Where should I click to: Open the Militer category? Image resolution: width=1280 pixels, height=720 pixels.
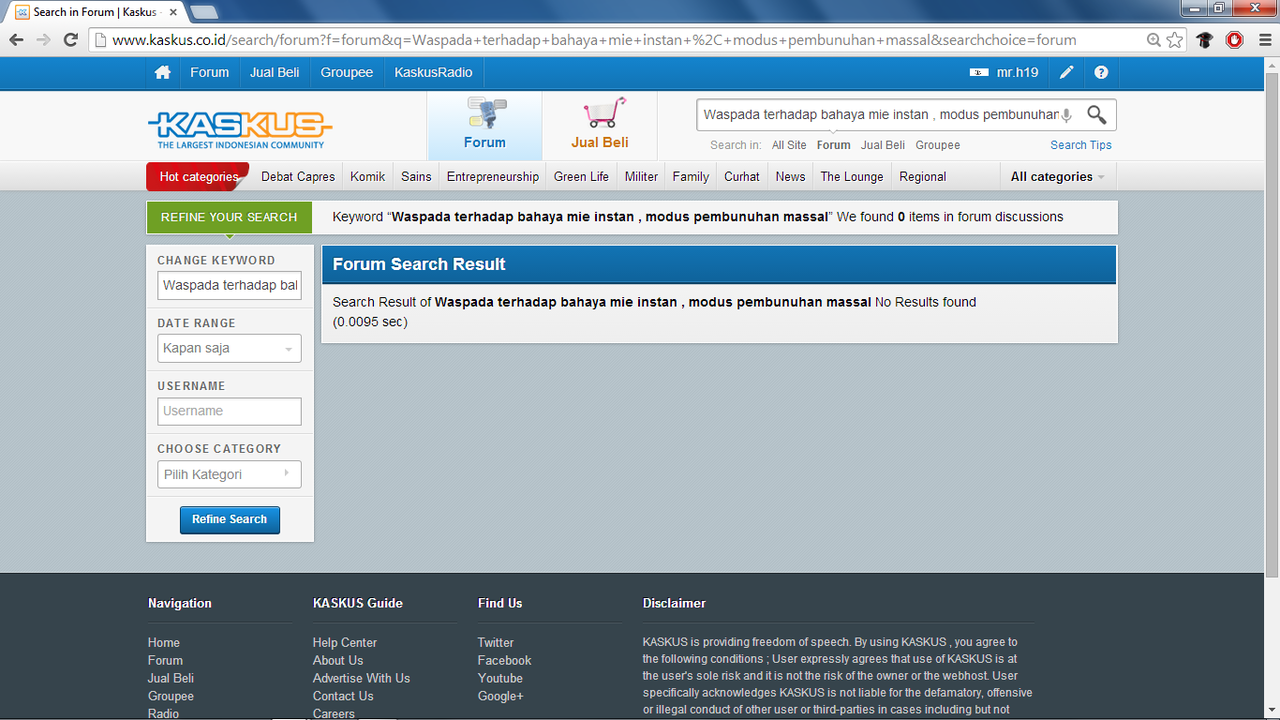(x=641, y=177)
